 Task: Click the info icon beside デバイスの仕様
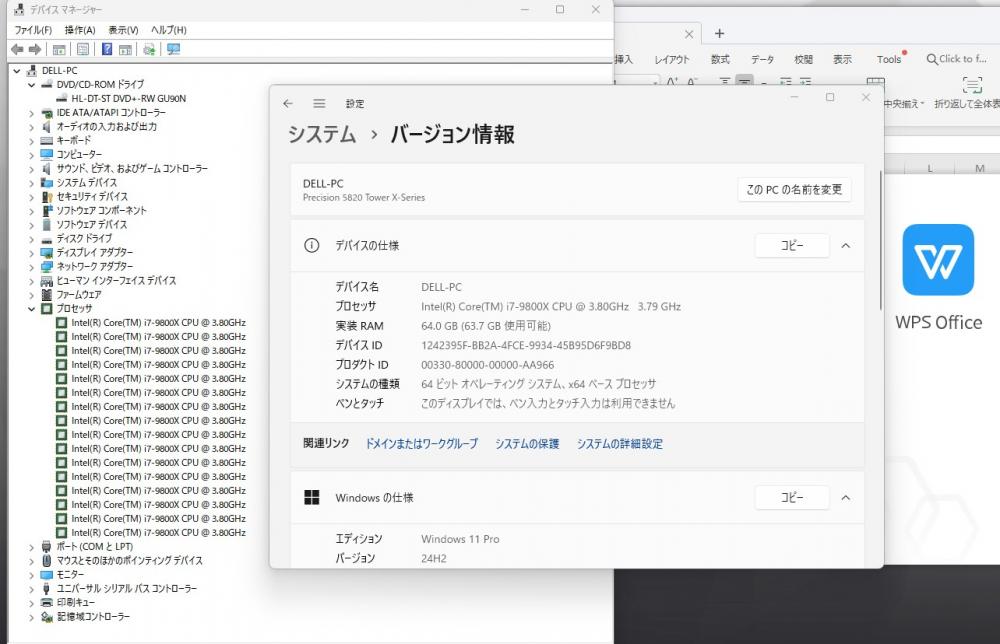tap(311, 245)
